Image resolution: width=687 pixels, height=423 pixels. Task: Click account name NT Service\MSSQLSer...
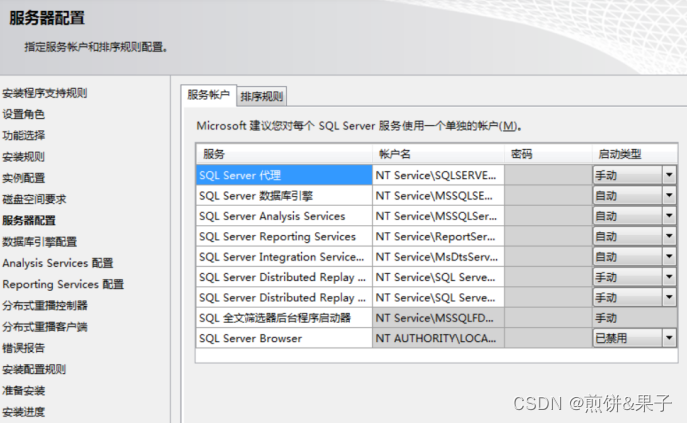(438, 216)
